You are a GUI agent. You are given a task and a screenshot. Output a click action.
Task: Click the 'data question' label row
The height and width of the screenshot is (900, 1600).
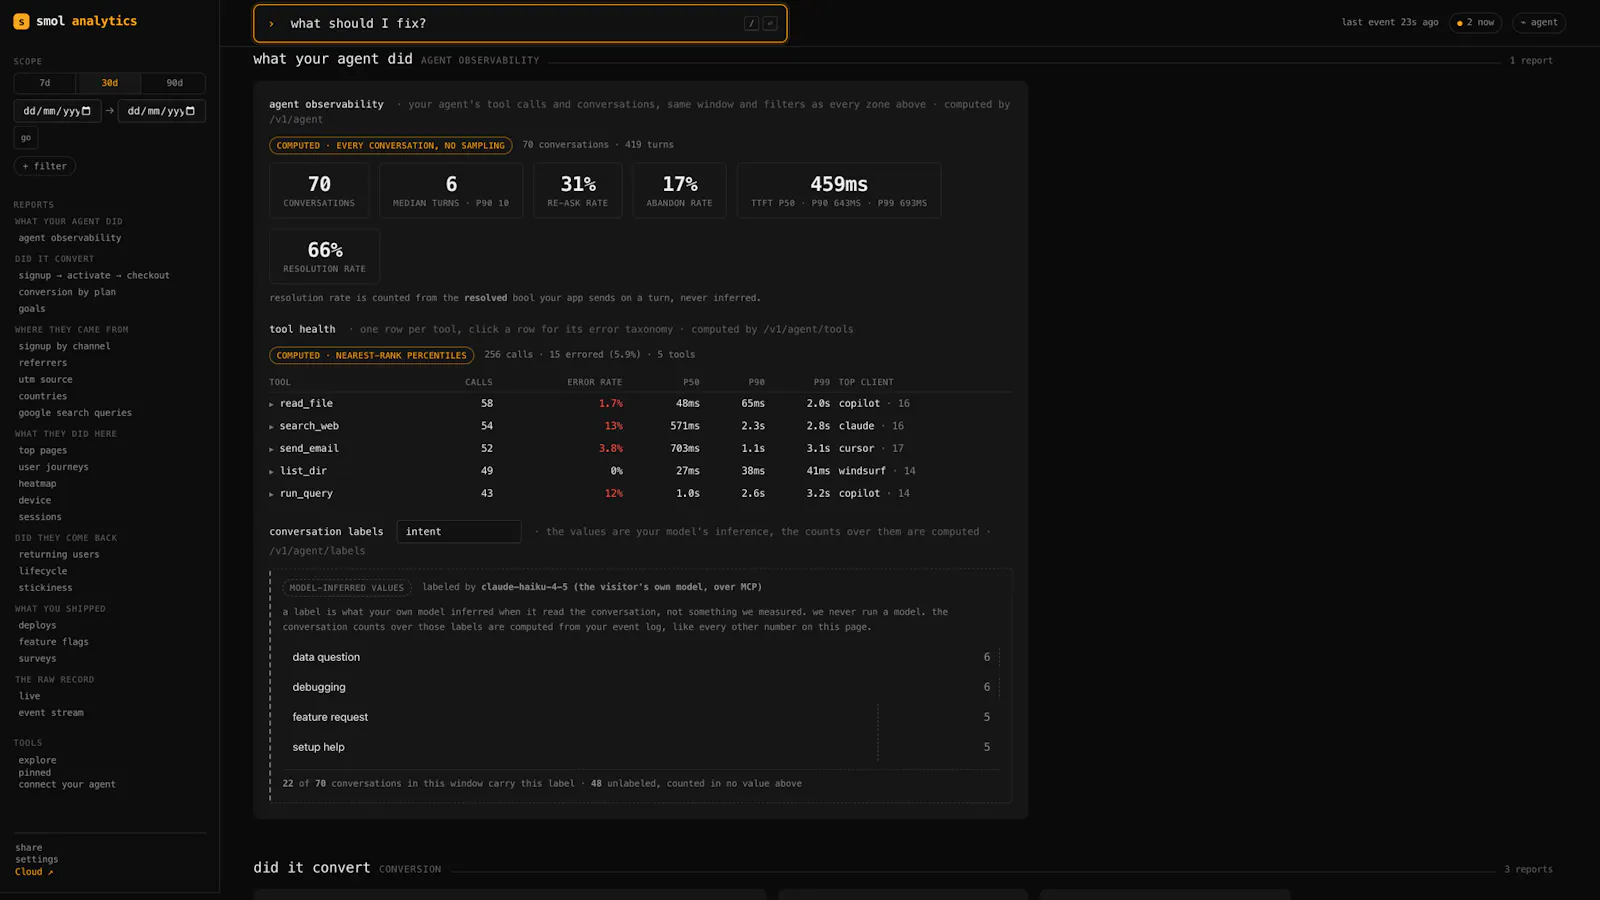640,657
